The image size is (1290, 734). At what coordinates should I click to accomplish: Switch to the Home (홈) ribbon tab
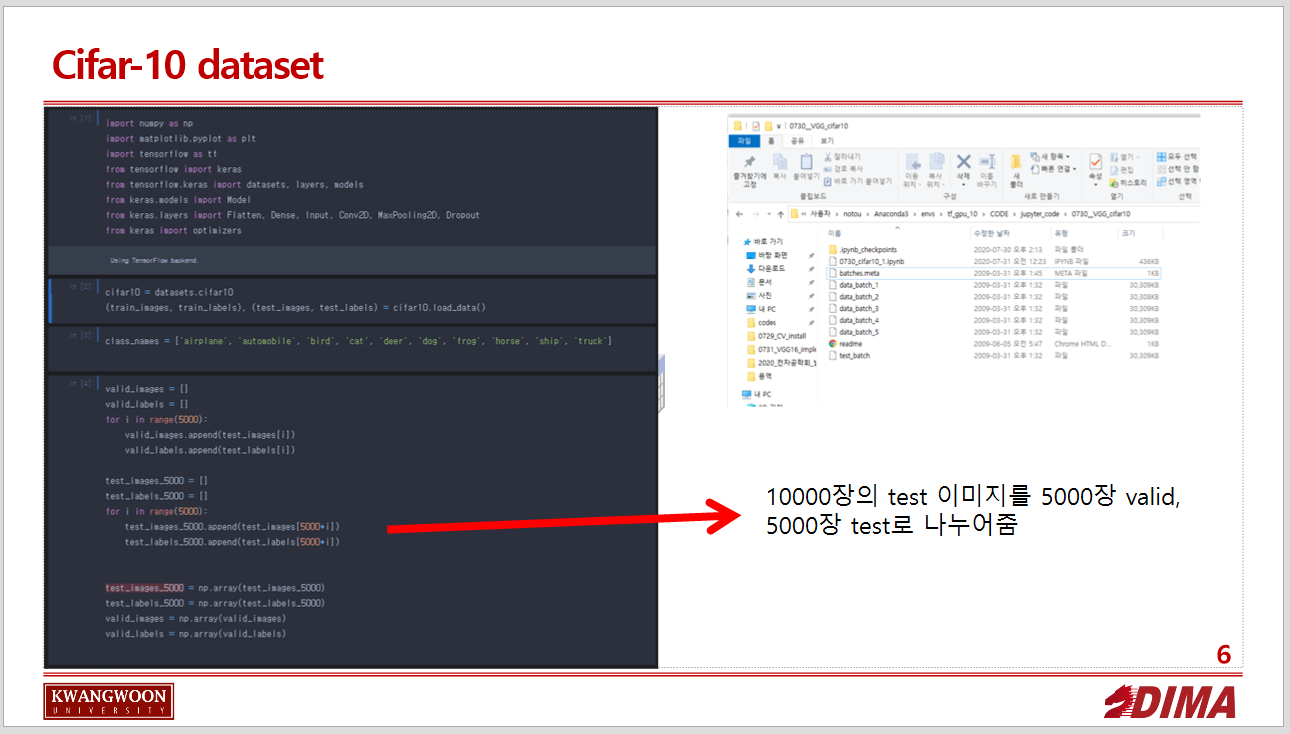pyautogui.click(x=771, y=141)
